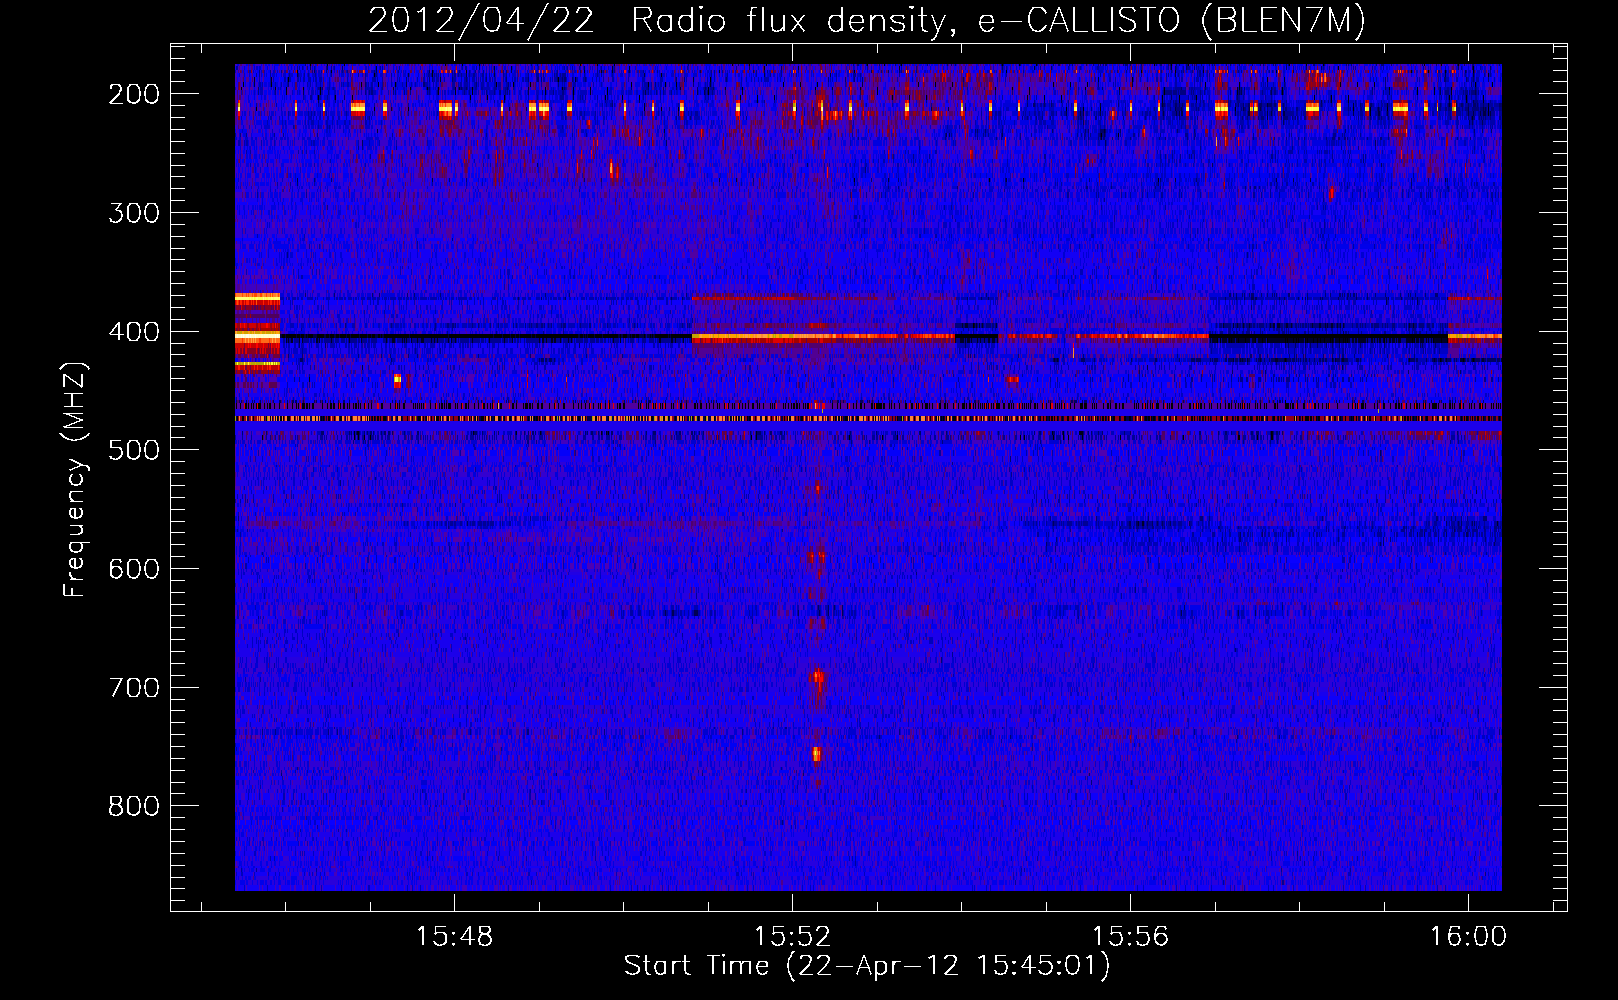The width and height of the screenshot is (1618, 1000).
Task: Click the red burst spot near 690 MHz
Action: coord(818,678)
